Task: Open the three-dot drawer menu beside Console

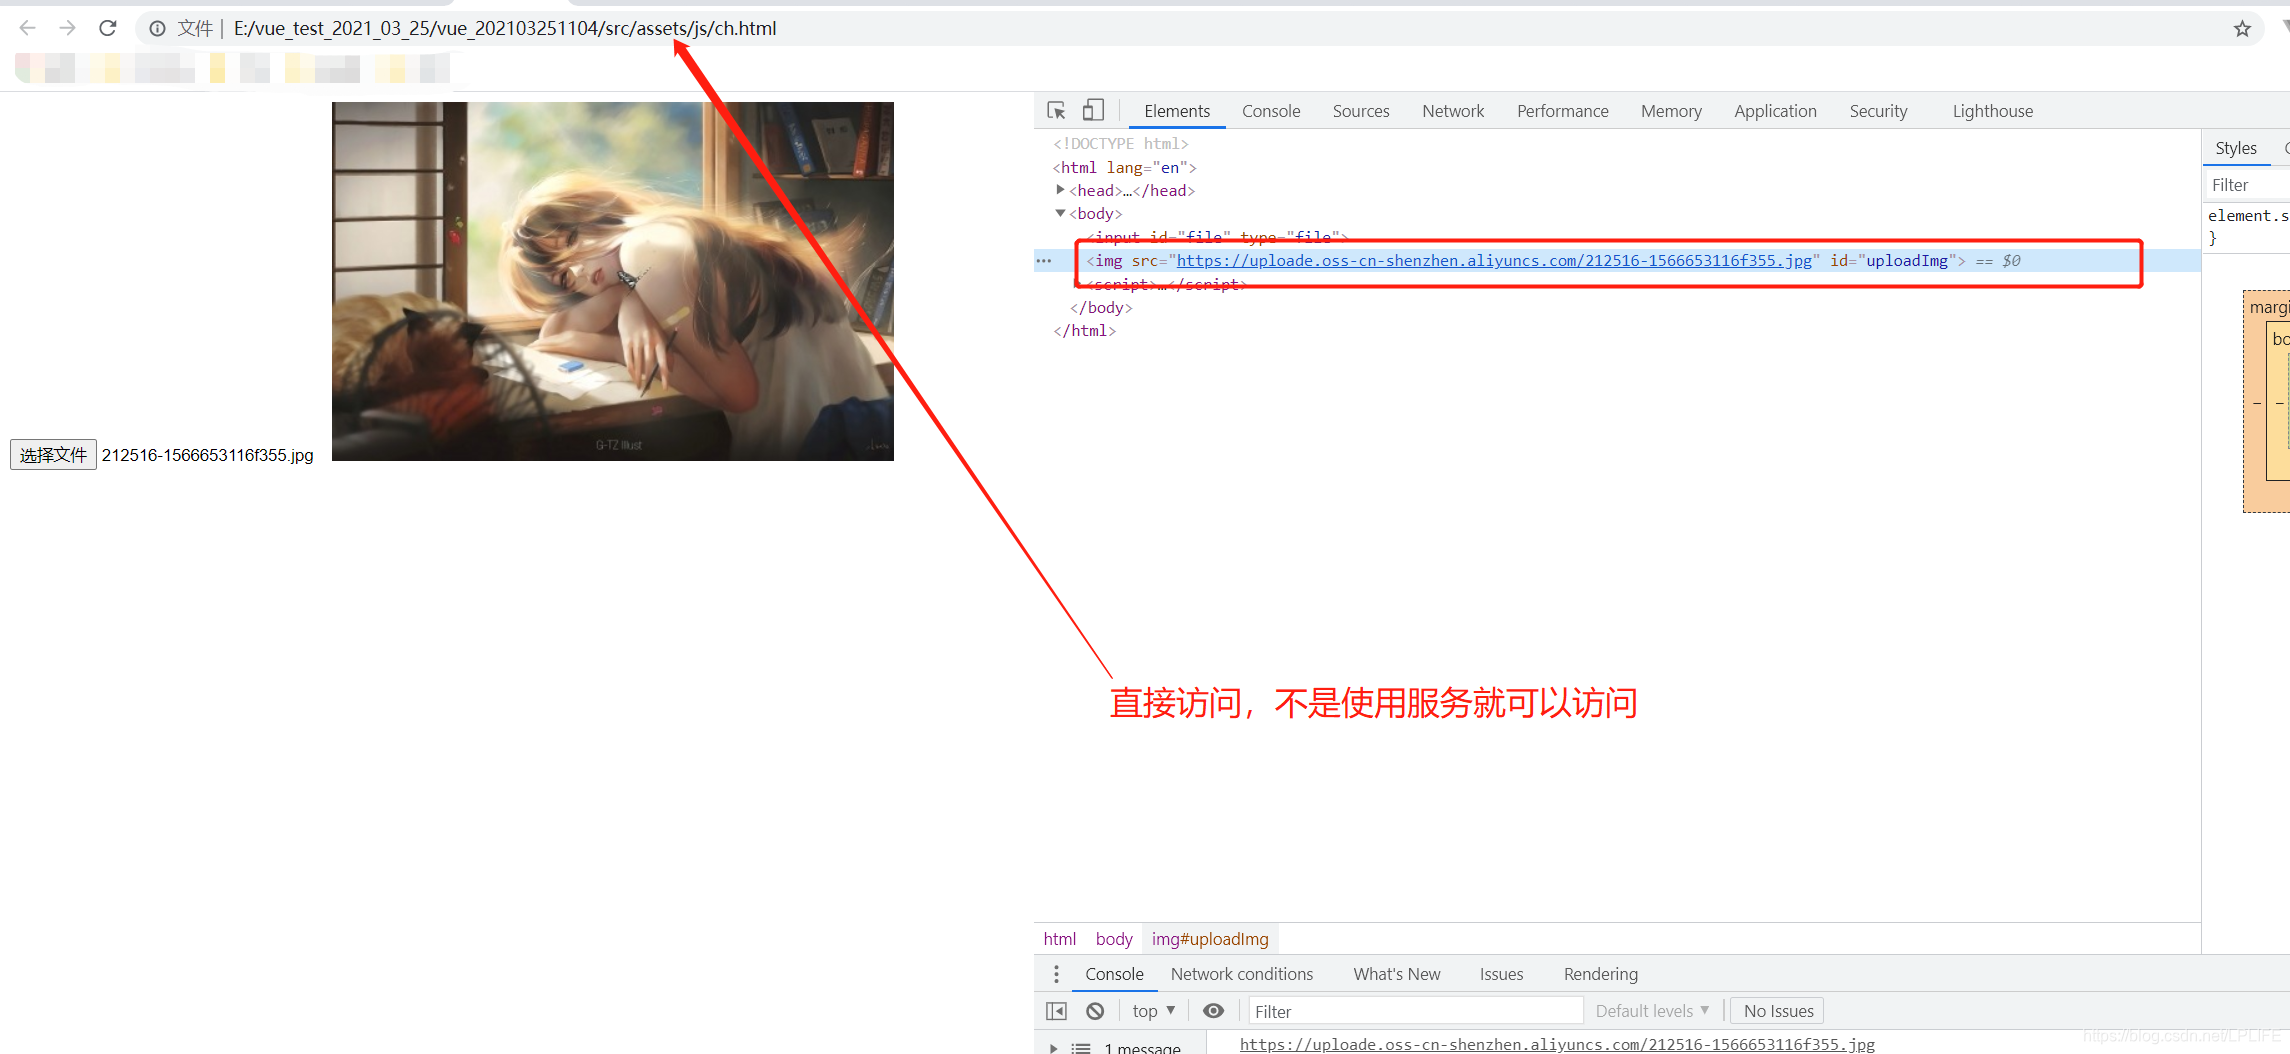Action: click(1056, 973)
